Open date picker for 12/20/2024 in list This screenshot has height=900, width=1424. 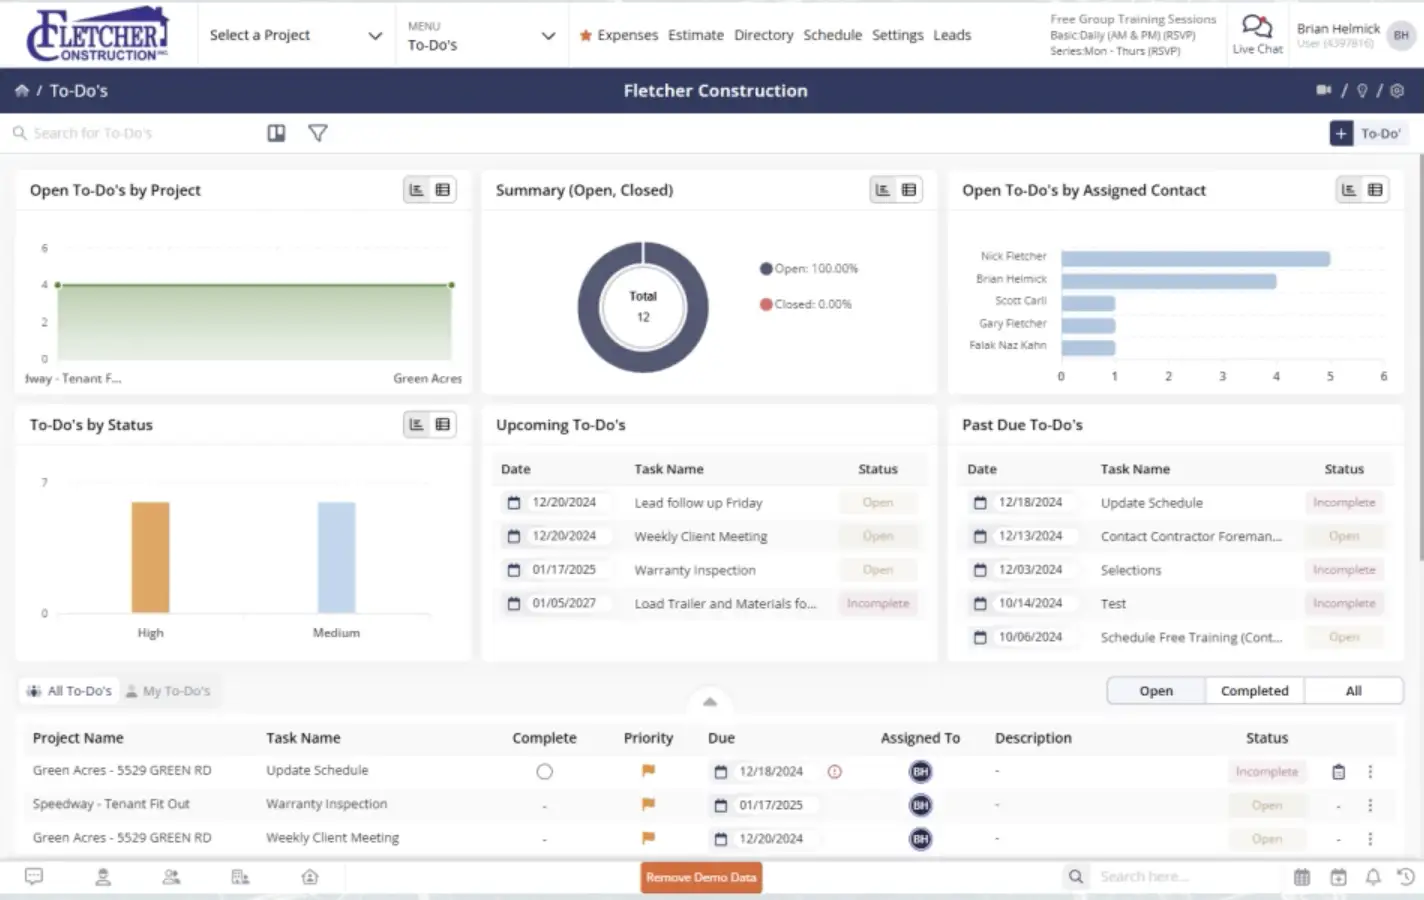(x=720, y=839)
